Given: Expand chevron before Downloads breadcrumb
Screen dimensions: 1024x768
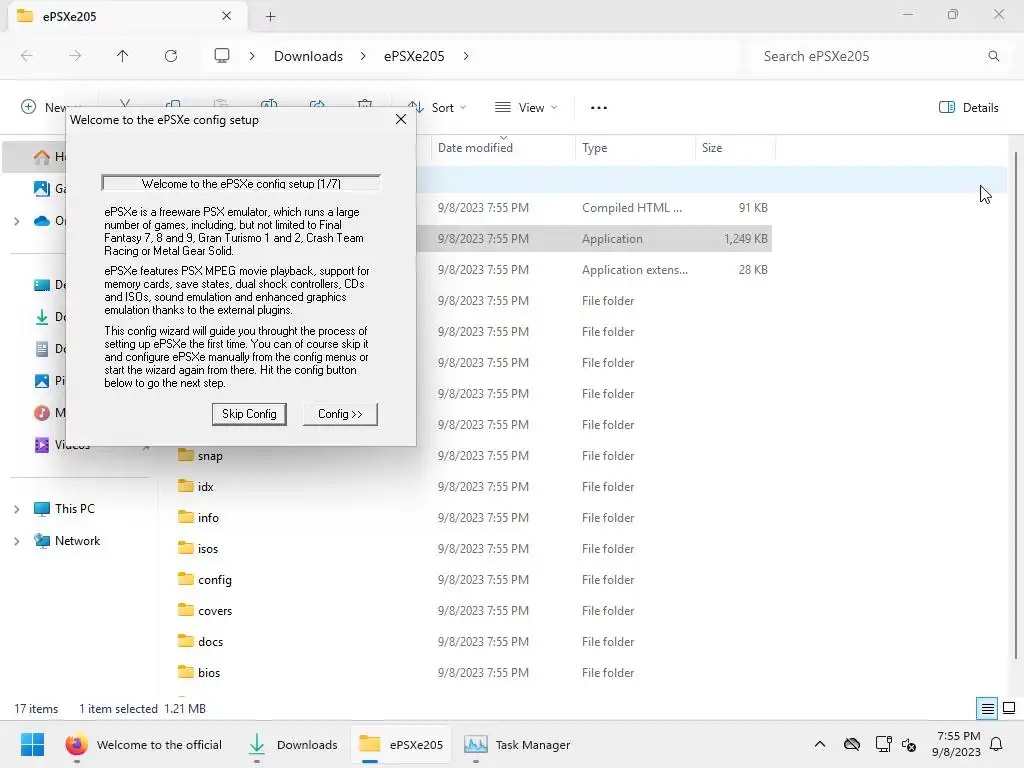Looking at the screenshot, I should (252, 56).
